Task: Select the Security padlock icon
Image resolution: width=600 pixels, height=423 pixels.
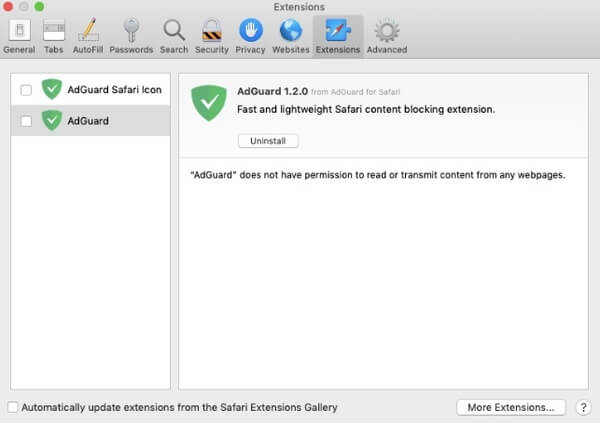Action: click(212, 36)
